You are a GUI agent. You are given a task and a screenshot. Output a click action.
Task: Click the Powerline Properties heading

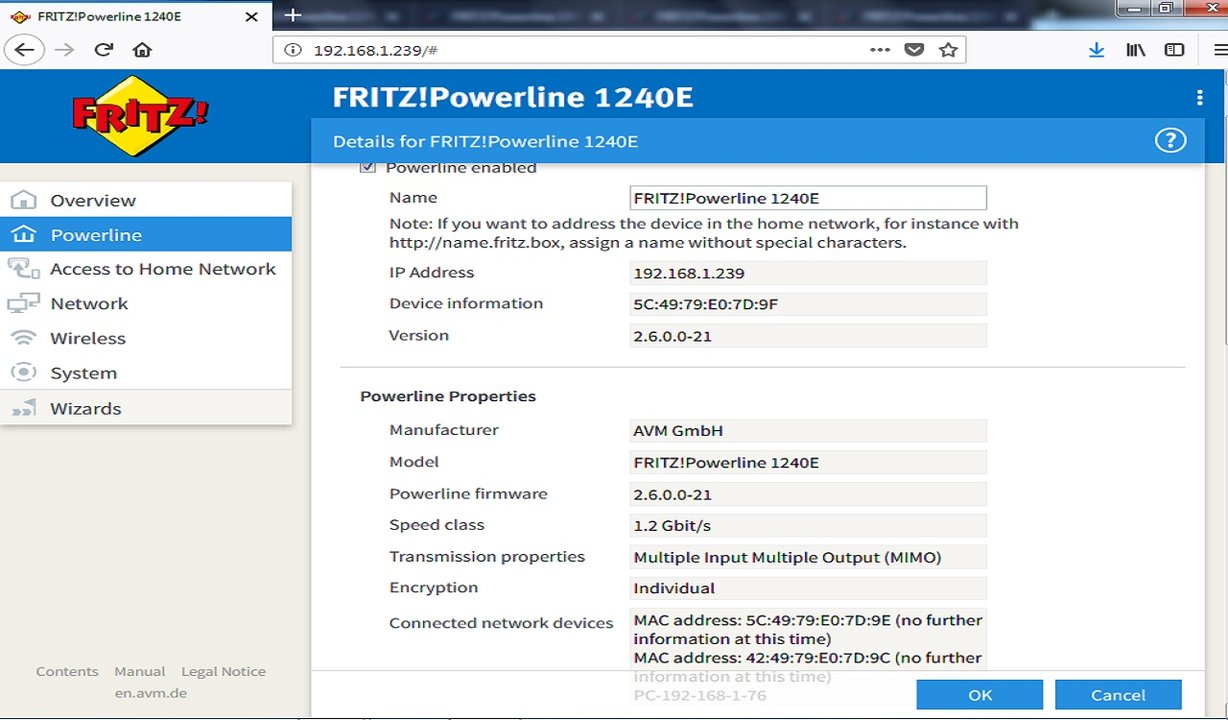pos(448,396)
